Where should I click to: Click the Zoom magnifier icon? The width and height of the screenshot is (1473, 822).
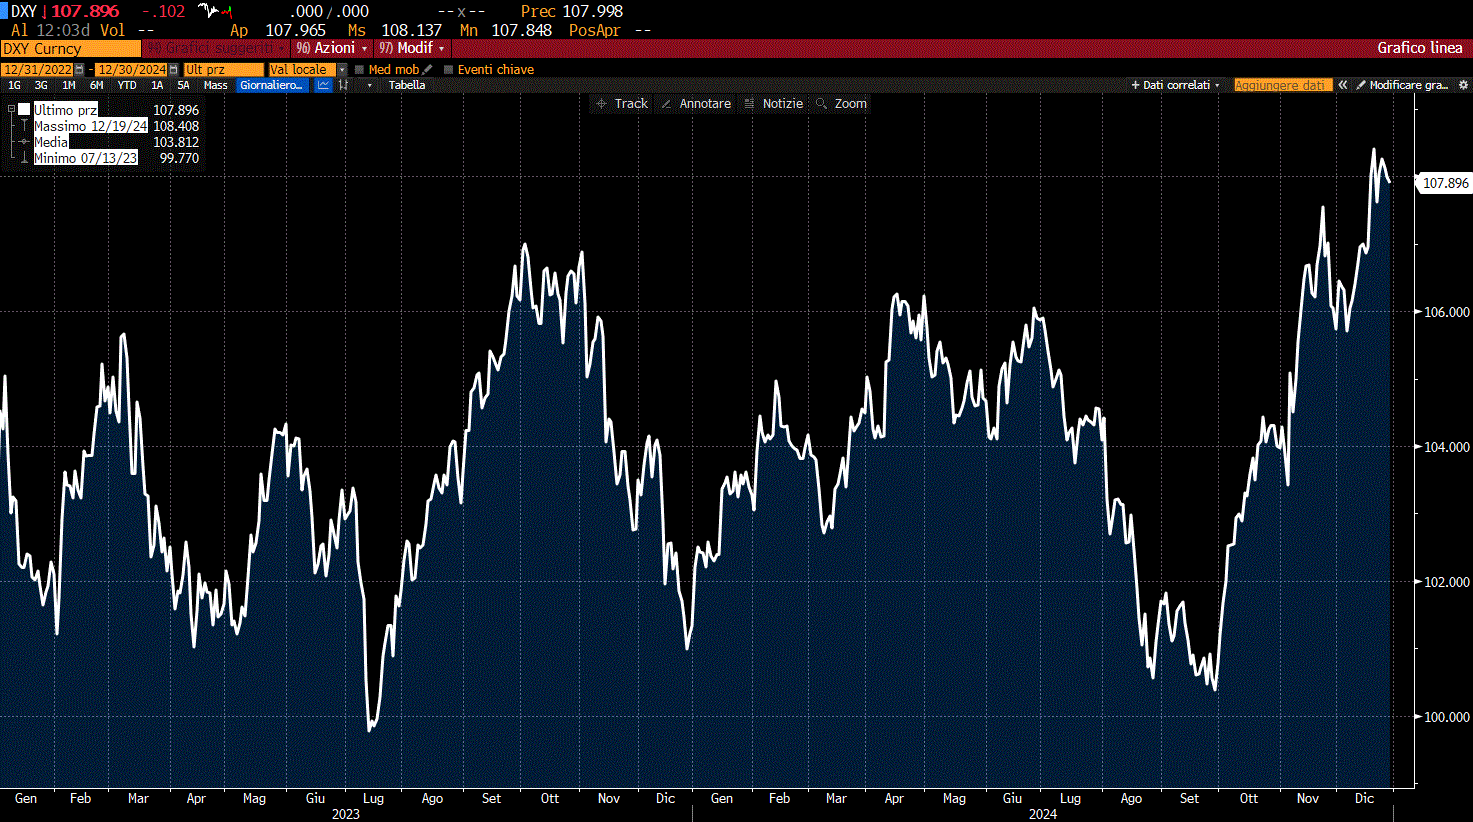click(x=821, y=104)
